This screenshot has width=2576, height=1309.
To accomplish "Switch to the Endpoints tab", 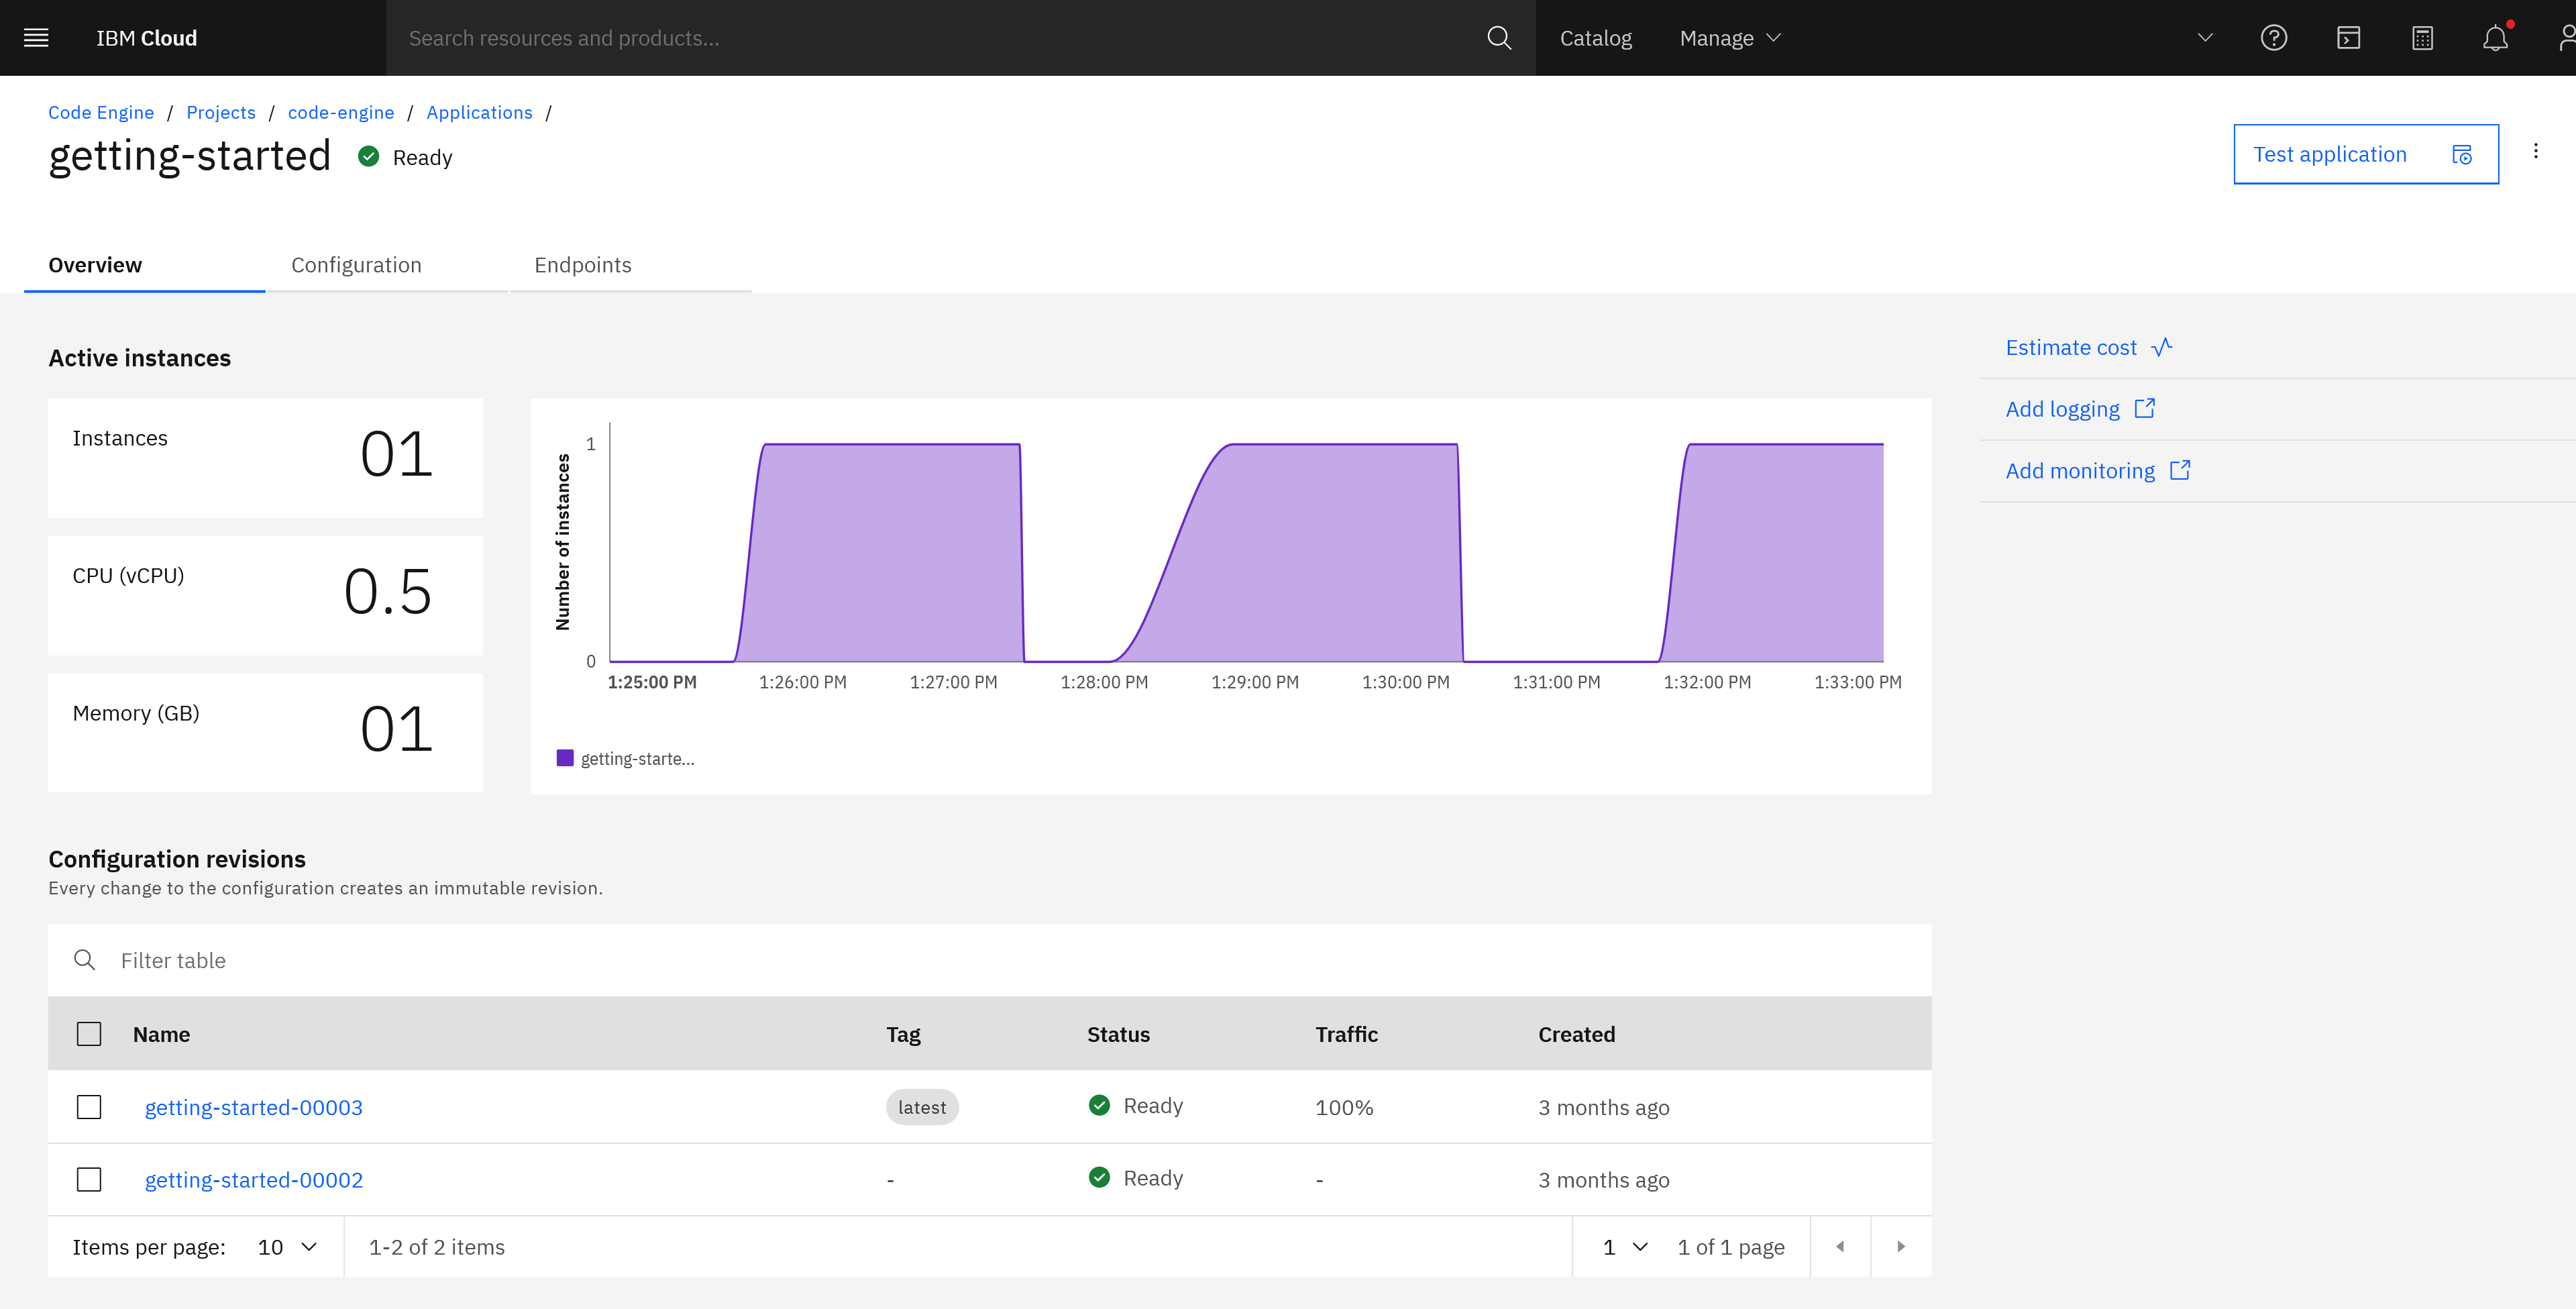I will (x=583, y=265).
